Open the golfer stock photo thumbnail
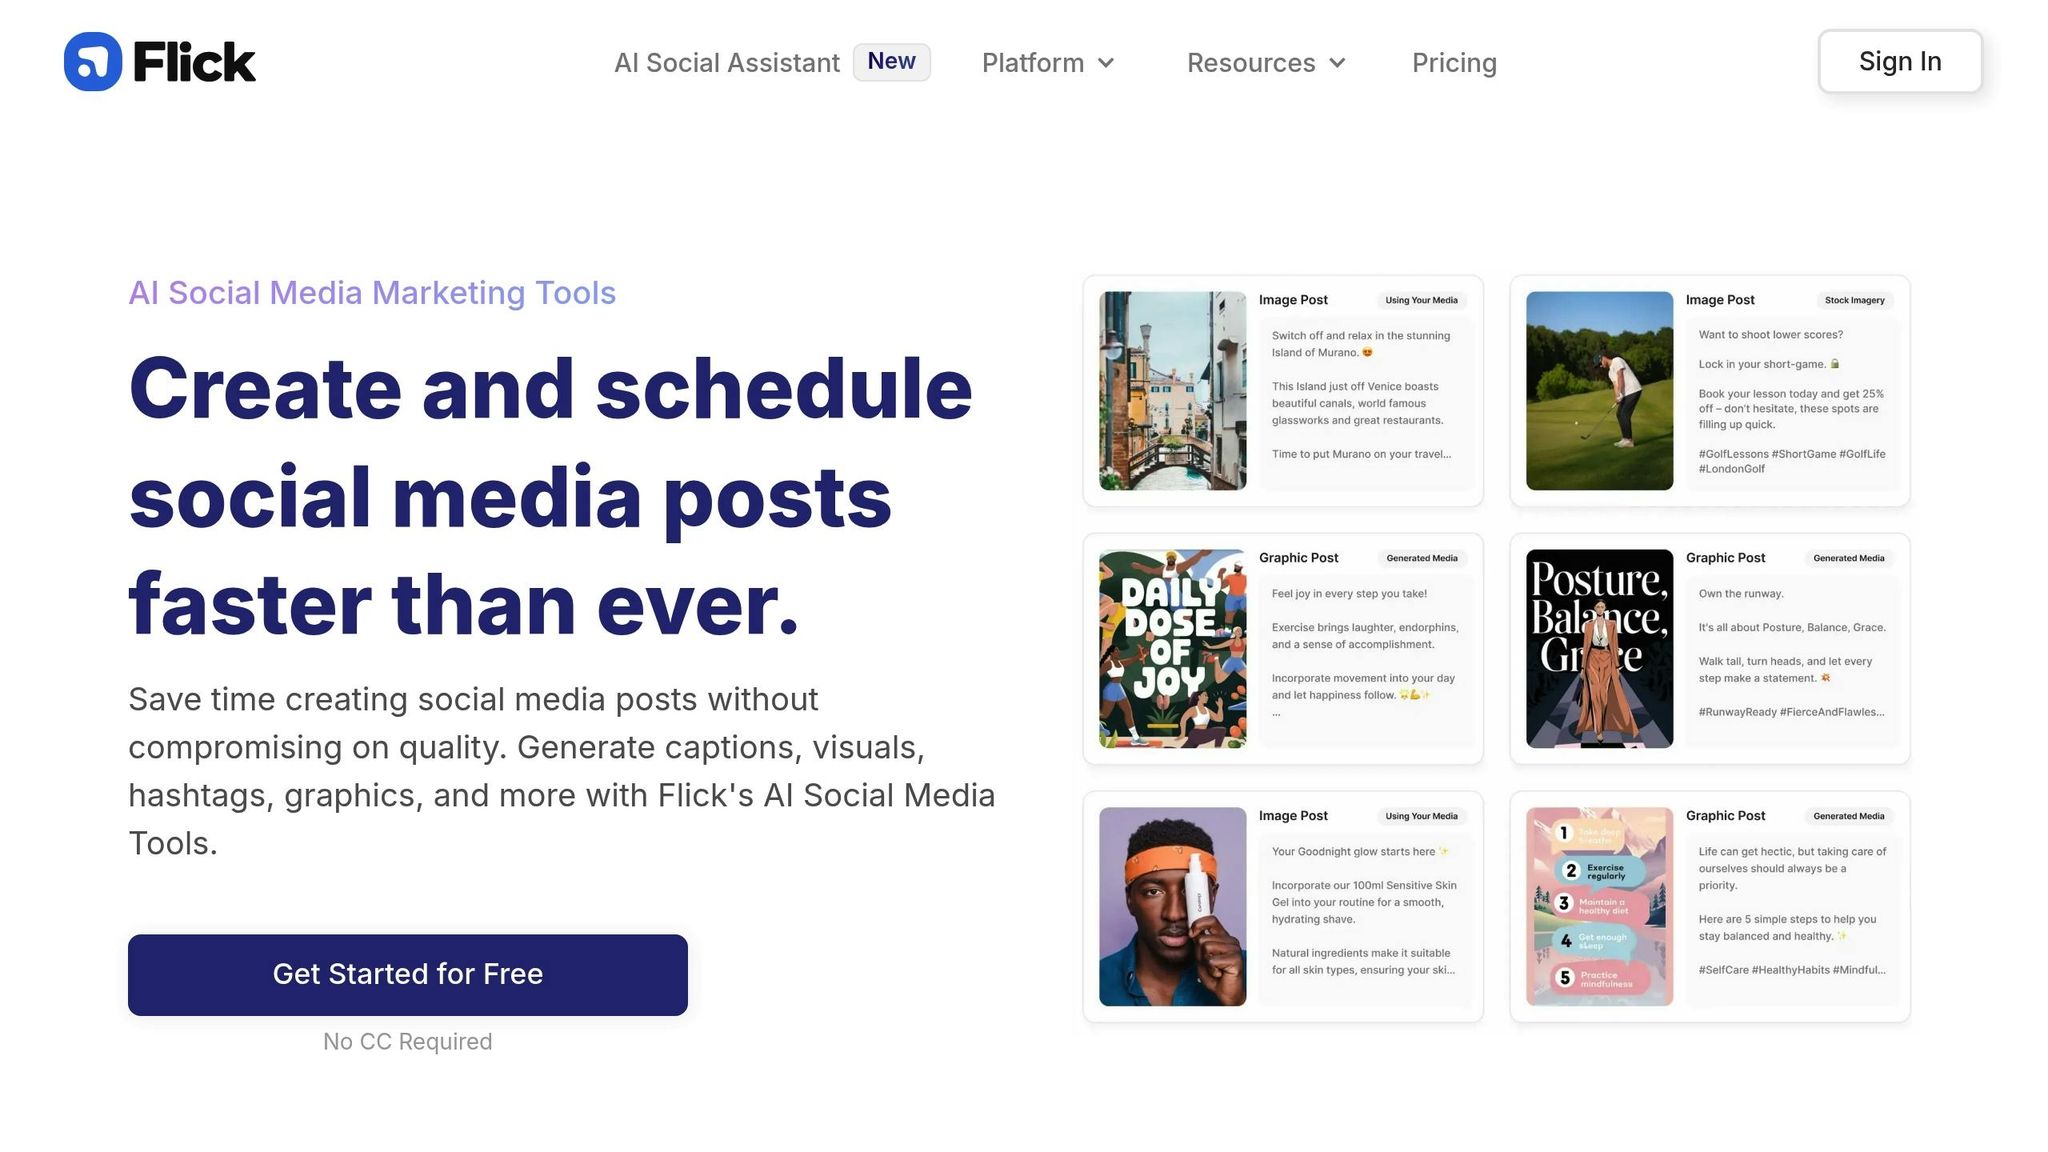Viewport: 2048px width, 1152px height. (x=1599, y=390)
